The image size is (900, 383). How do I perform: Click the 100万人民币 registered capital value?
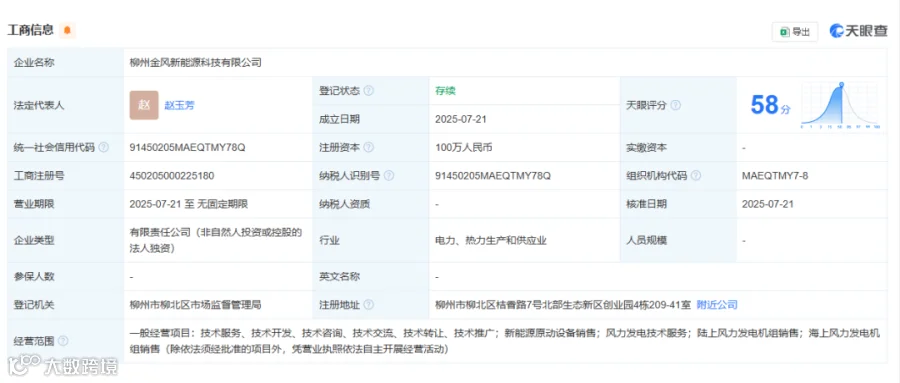[x=464, y=148]
